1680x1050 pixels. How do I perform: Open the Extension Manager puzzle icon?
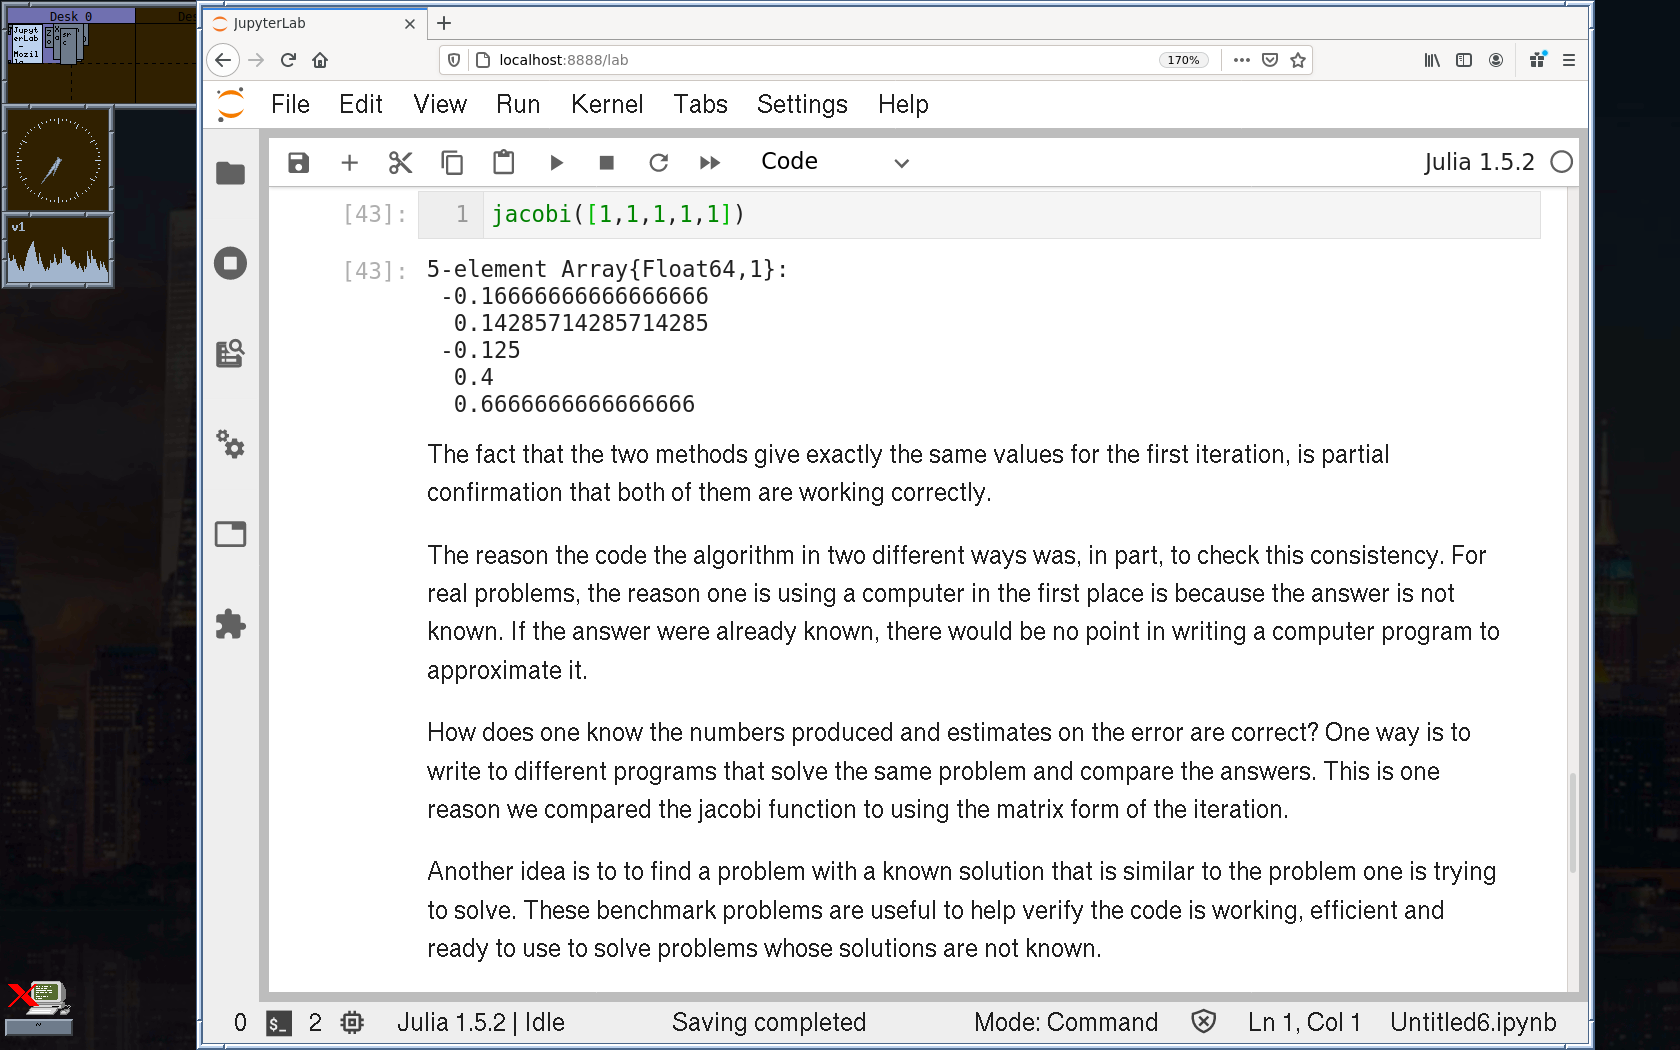(230, 625)
